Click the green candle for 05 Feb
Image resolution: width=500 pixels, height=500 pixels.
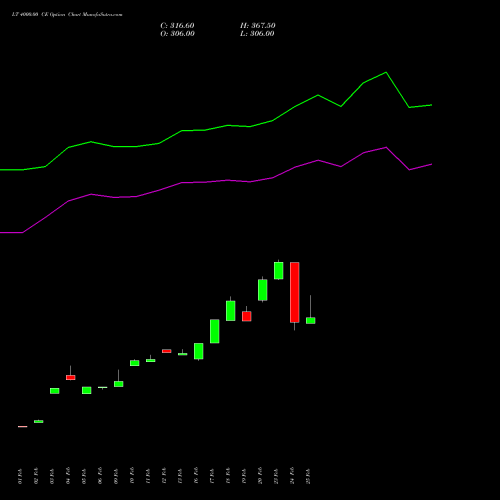(x=87, y=390)
